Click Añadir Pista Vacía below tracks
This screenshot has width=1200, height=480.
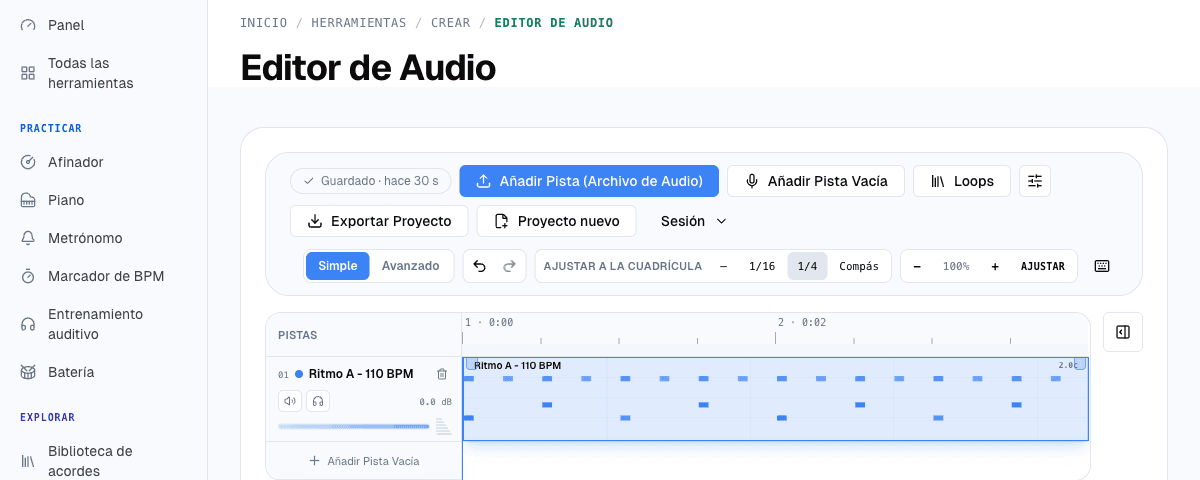tap(364, 461)
